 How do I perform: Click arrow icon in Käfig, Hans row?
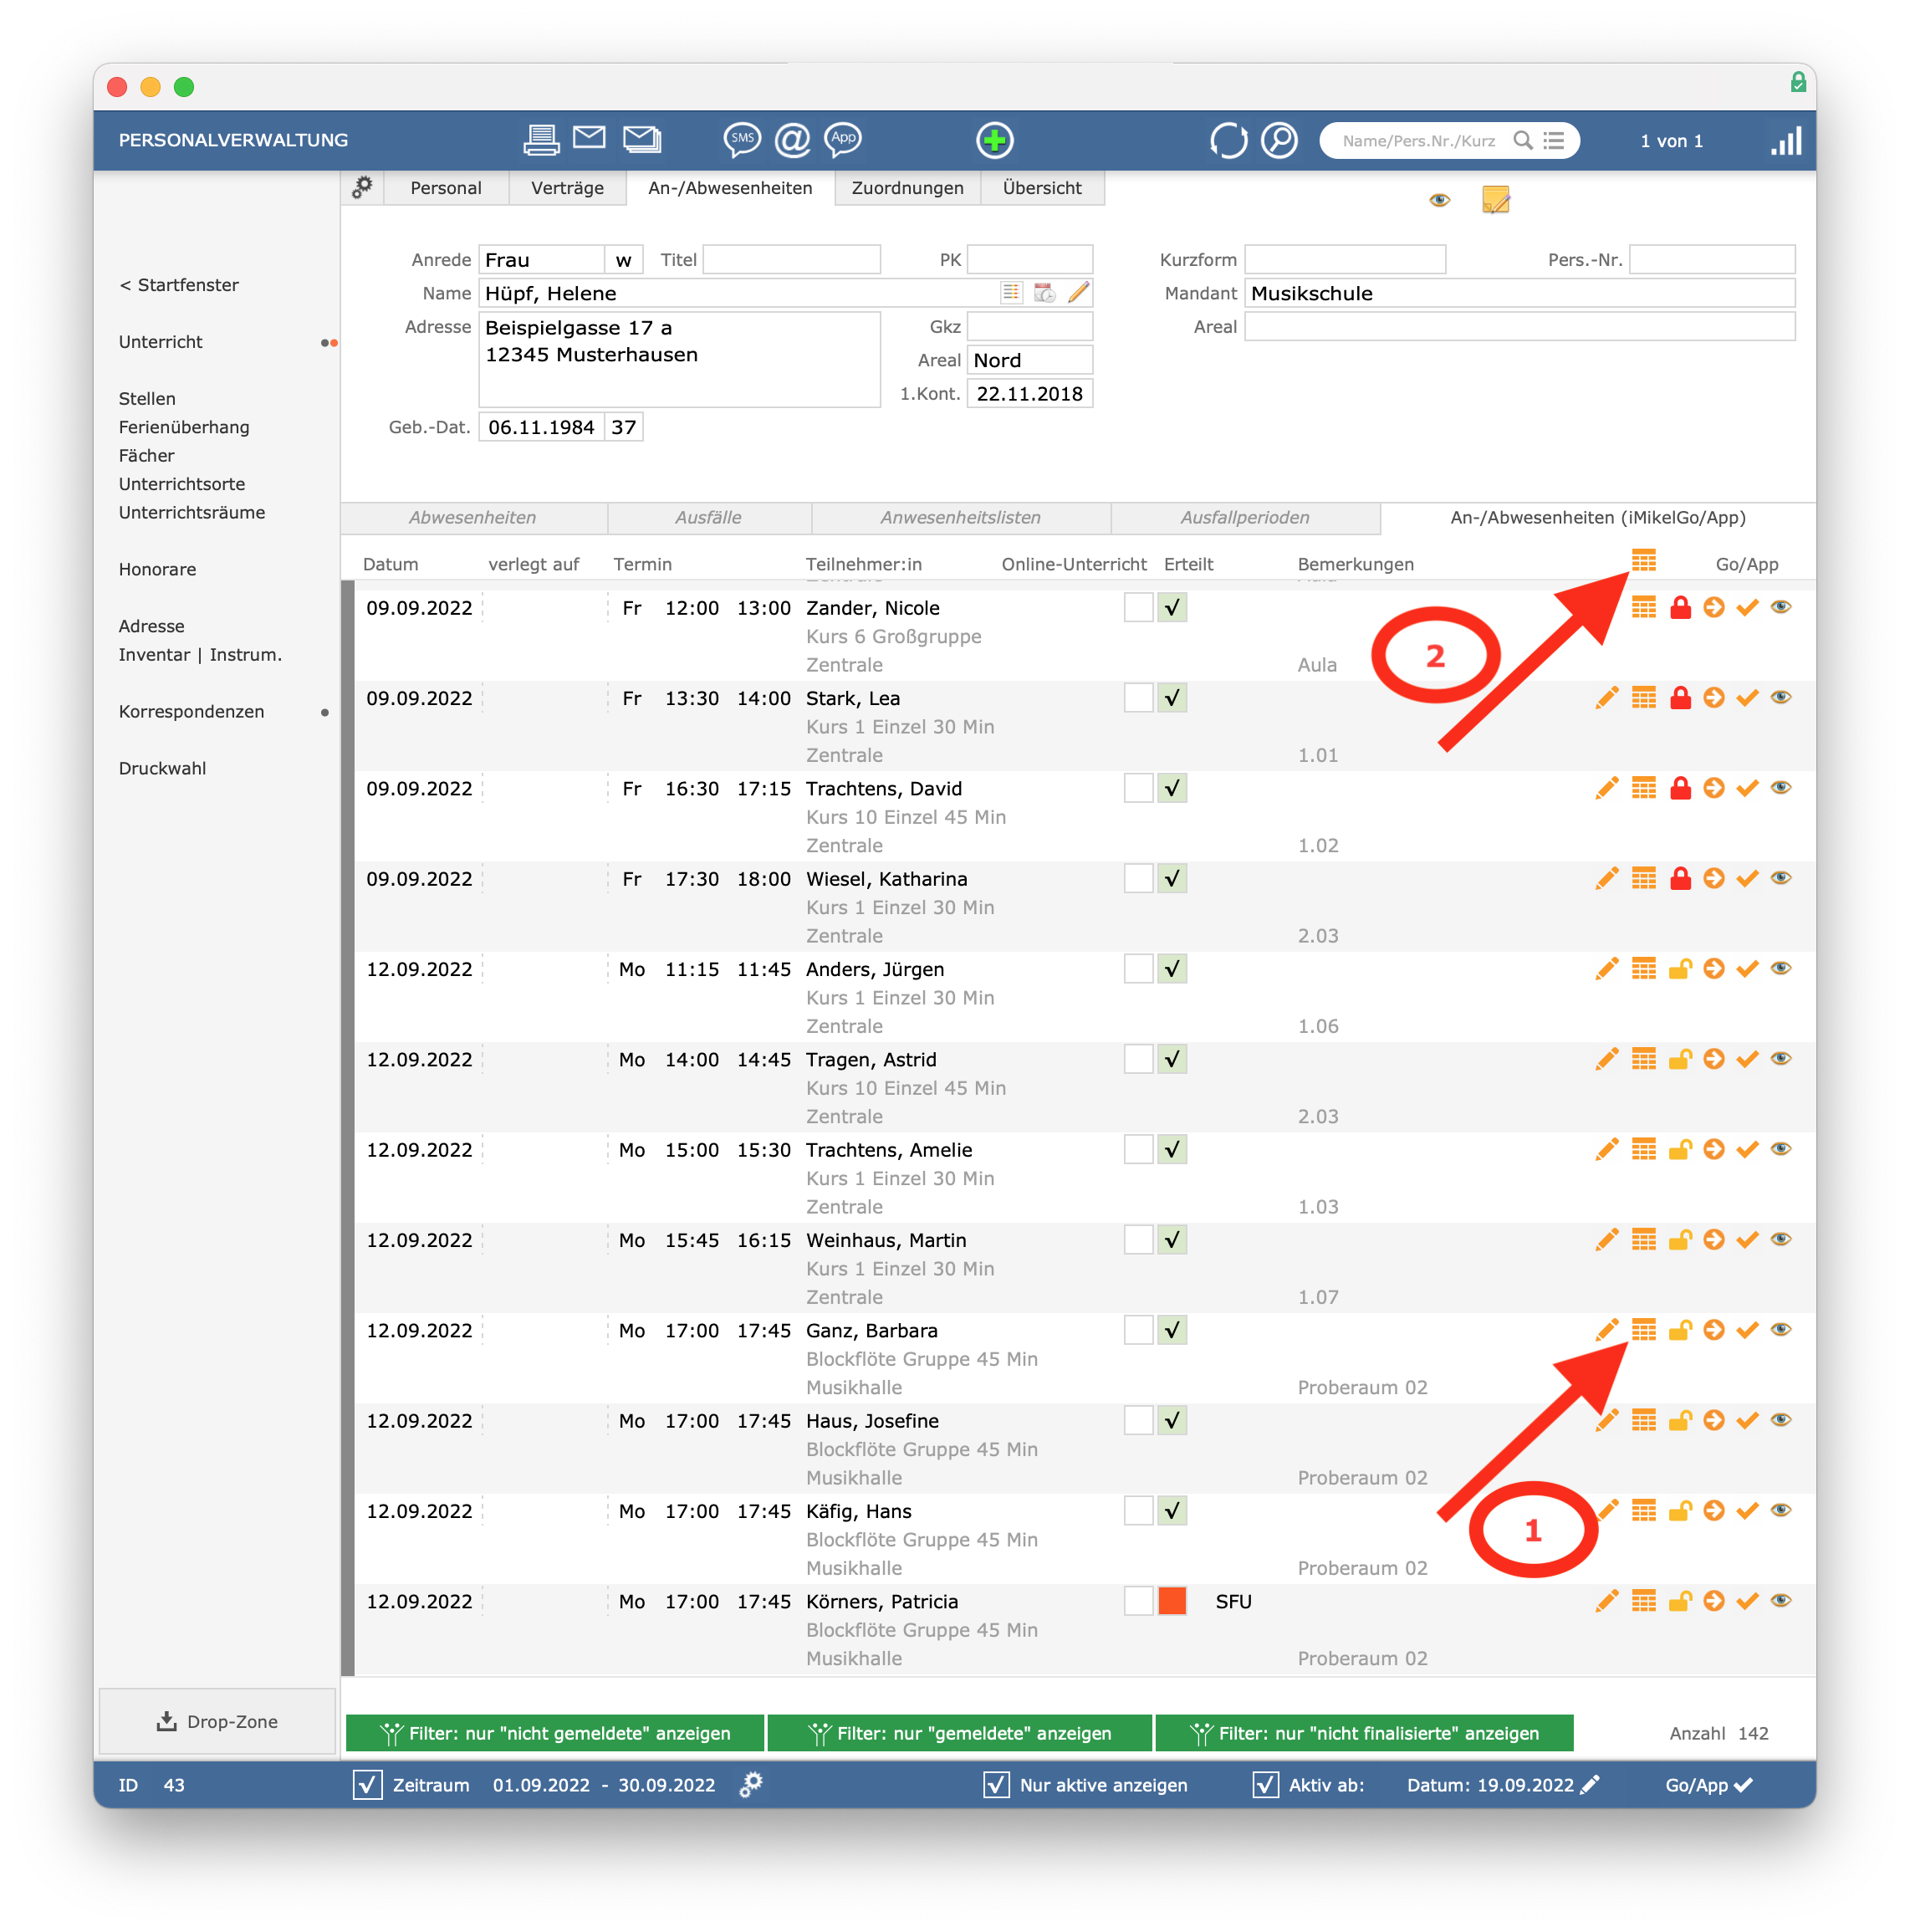[1714, 1510]
